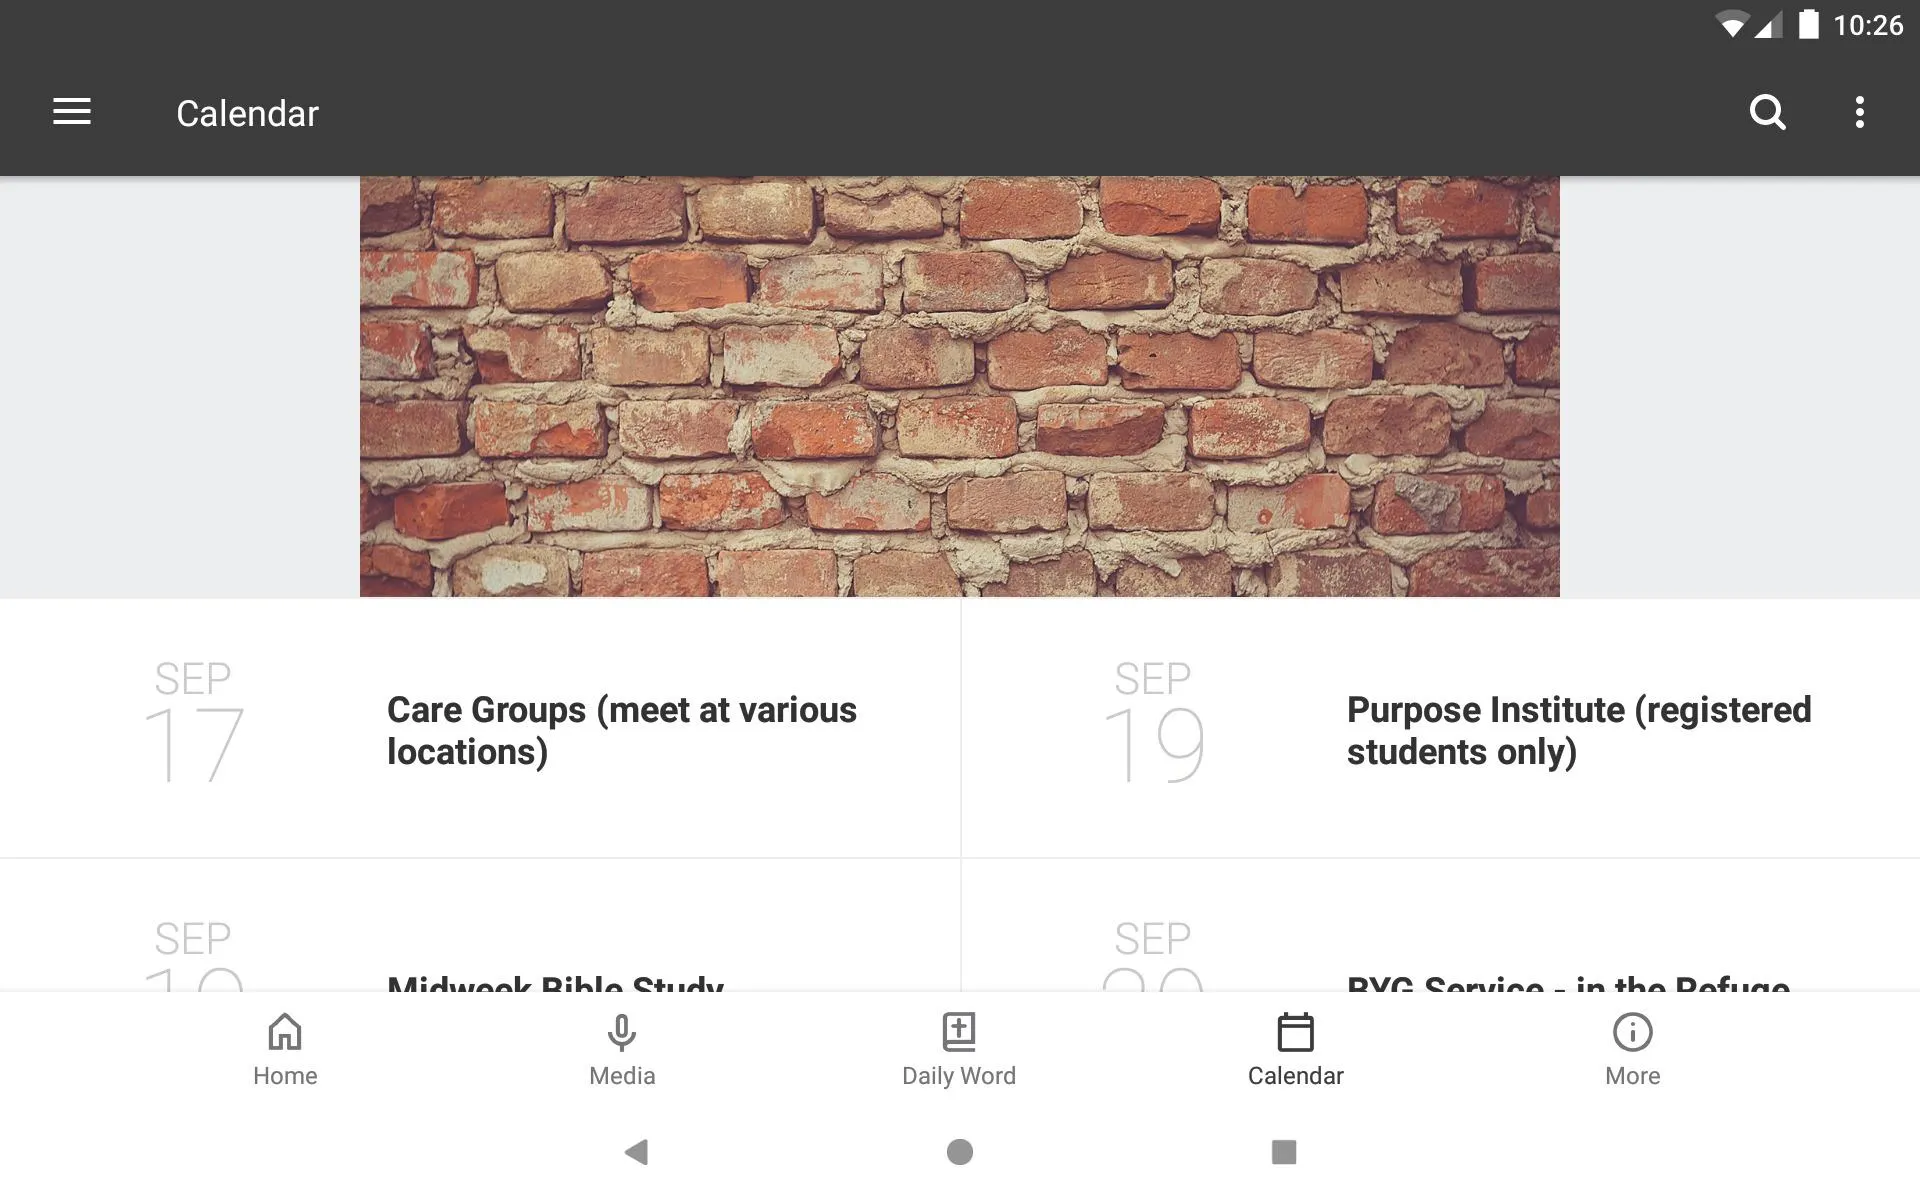Select the Media section icon

[621, 1030]
